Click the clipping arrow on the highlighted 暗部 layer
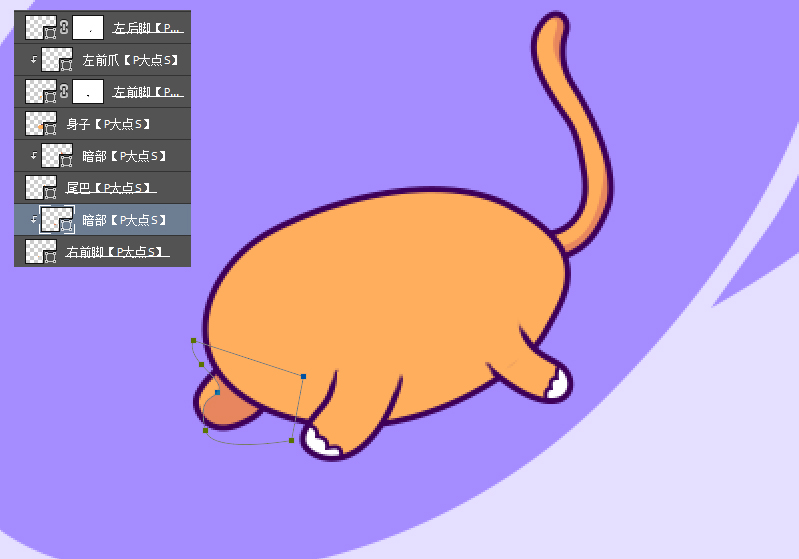This screenshot has width=799, height=559. [33, 220]
